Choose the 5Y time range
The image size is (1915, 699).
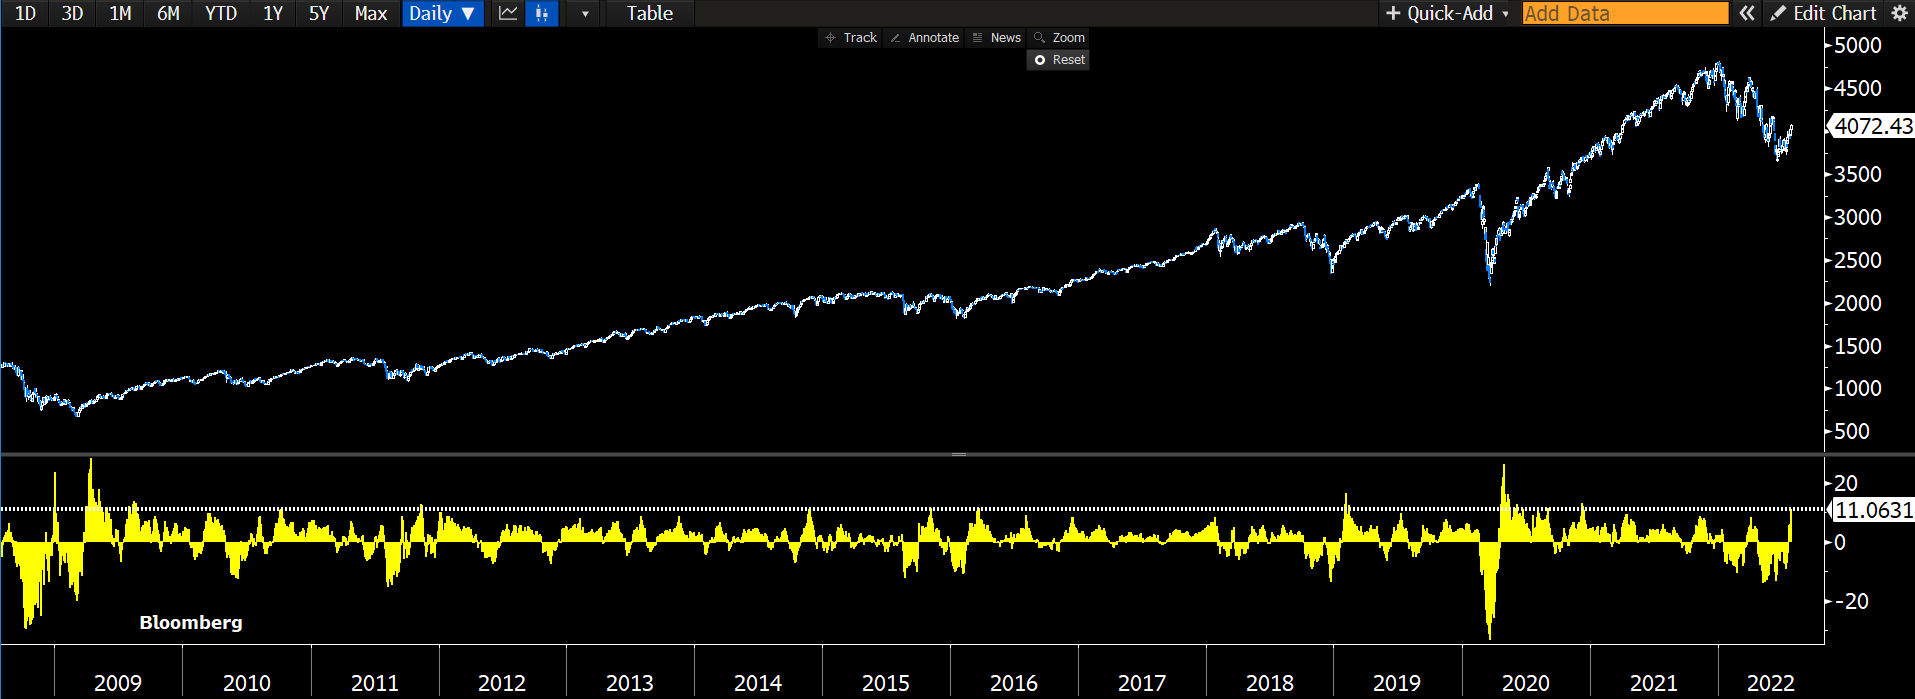319,13
